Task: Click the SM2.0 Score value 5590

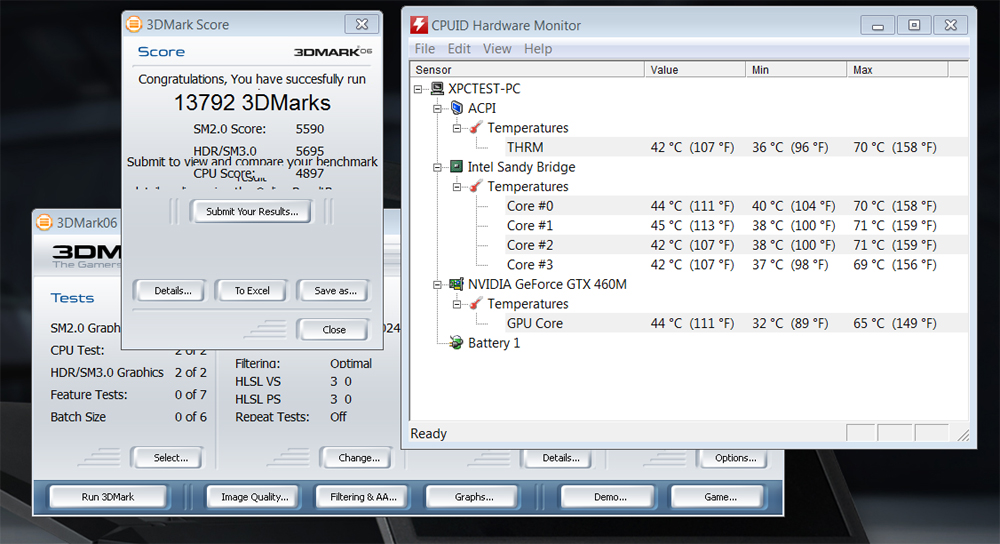Action: coord(309,129)
